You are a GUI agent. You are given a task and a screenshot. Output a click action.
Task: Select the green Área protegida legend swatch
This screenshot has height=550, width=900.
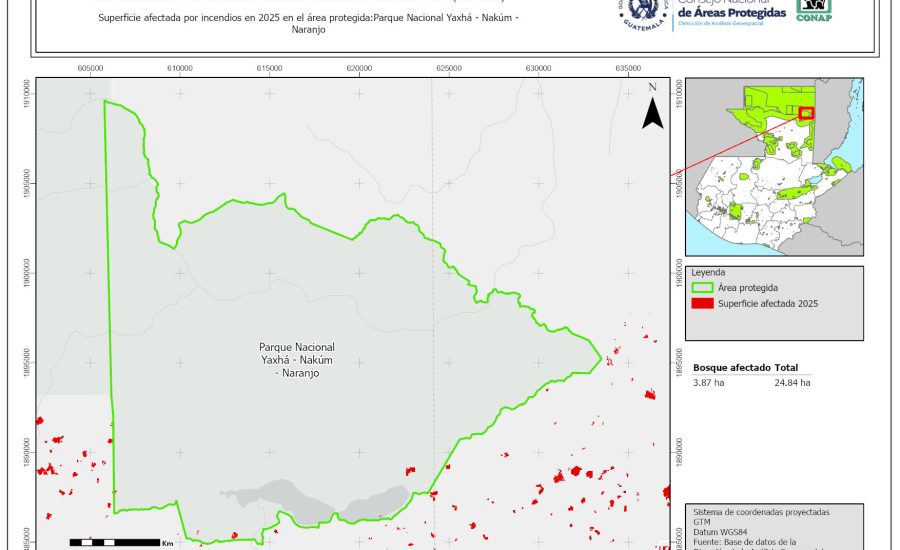(704, 288)
